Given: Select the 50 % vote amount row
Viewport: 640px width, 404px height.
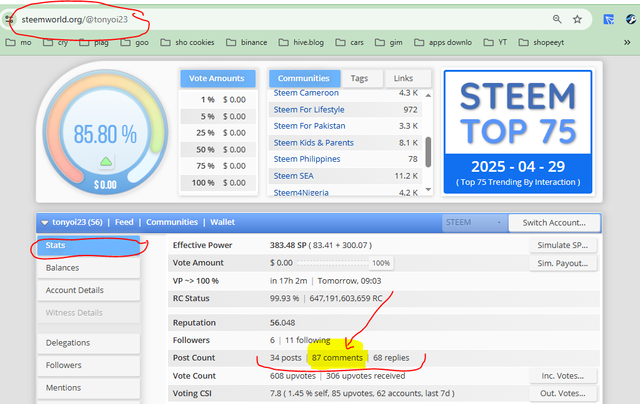Looking at the screenshot, I should [218, 150].
